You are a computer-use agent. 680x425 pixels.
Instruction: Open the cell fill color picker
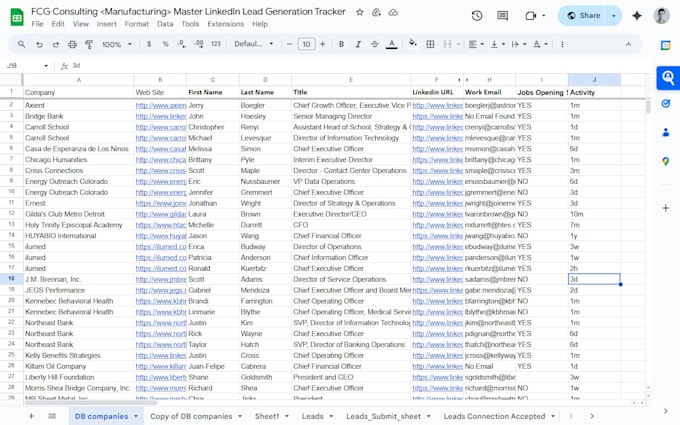pos(413,44)
